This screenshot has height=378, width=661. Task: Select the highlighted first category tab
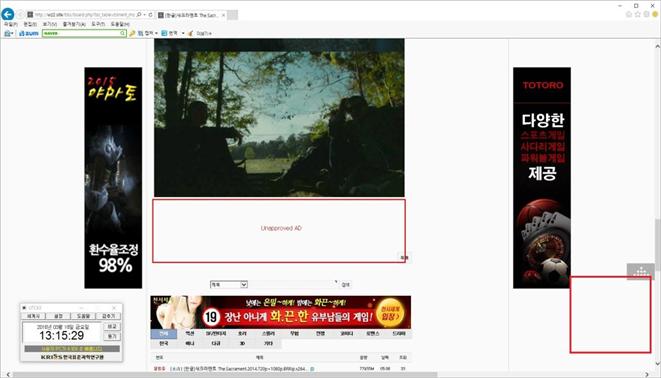164,334
